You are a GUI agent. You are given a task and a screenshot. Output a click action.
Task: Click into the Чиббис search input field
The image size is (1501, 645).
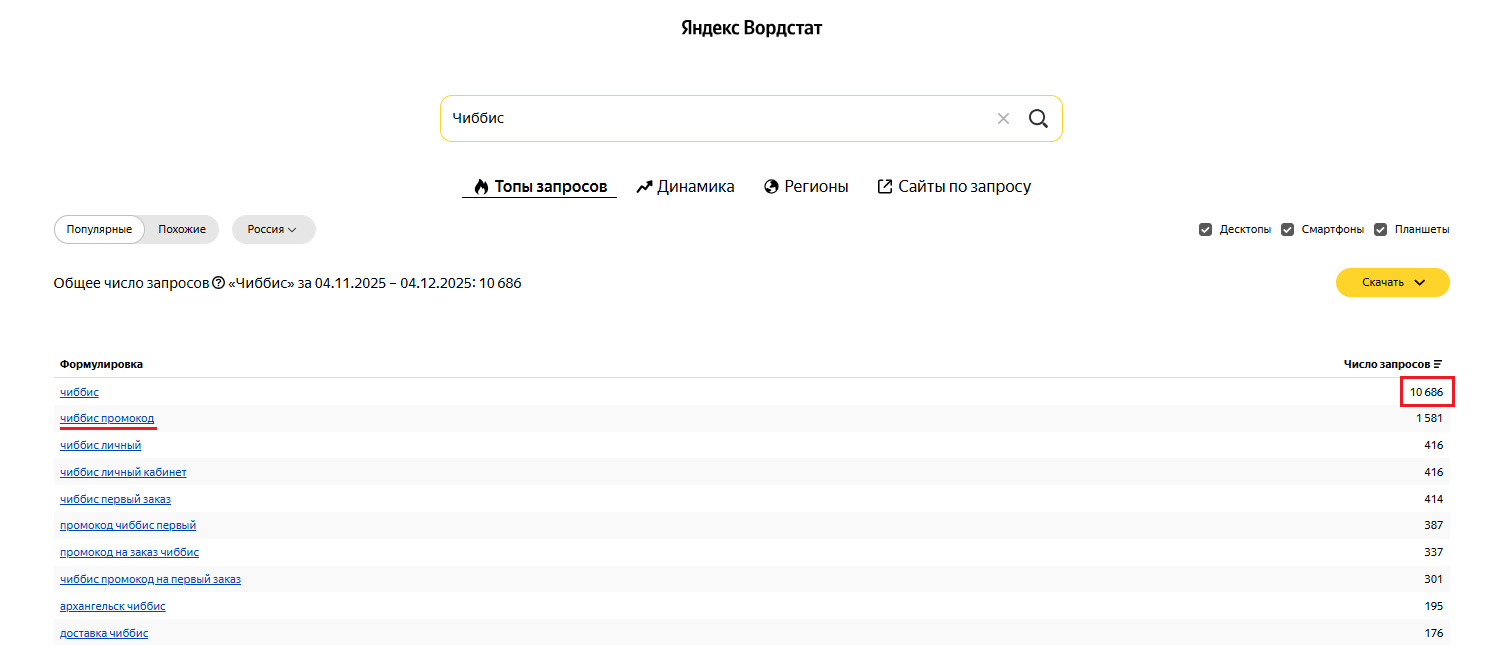pos(715,119)
